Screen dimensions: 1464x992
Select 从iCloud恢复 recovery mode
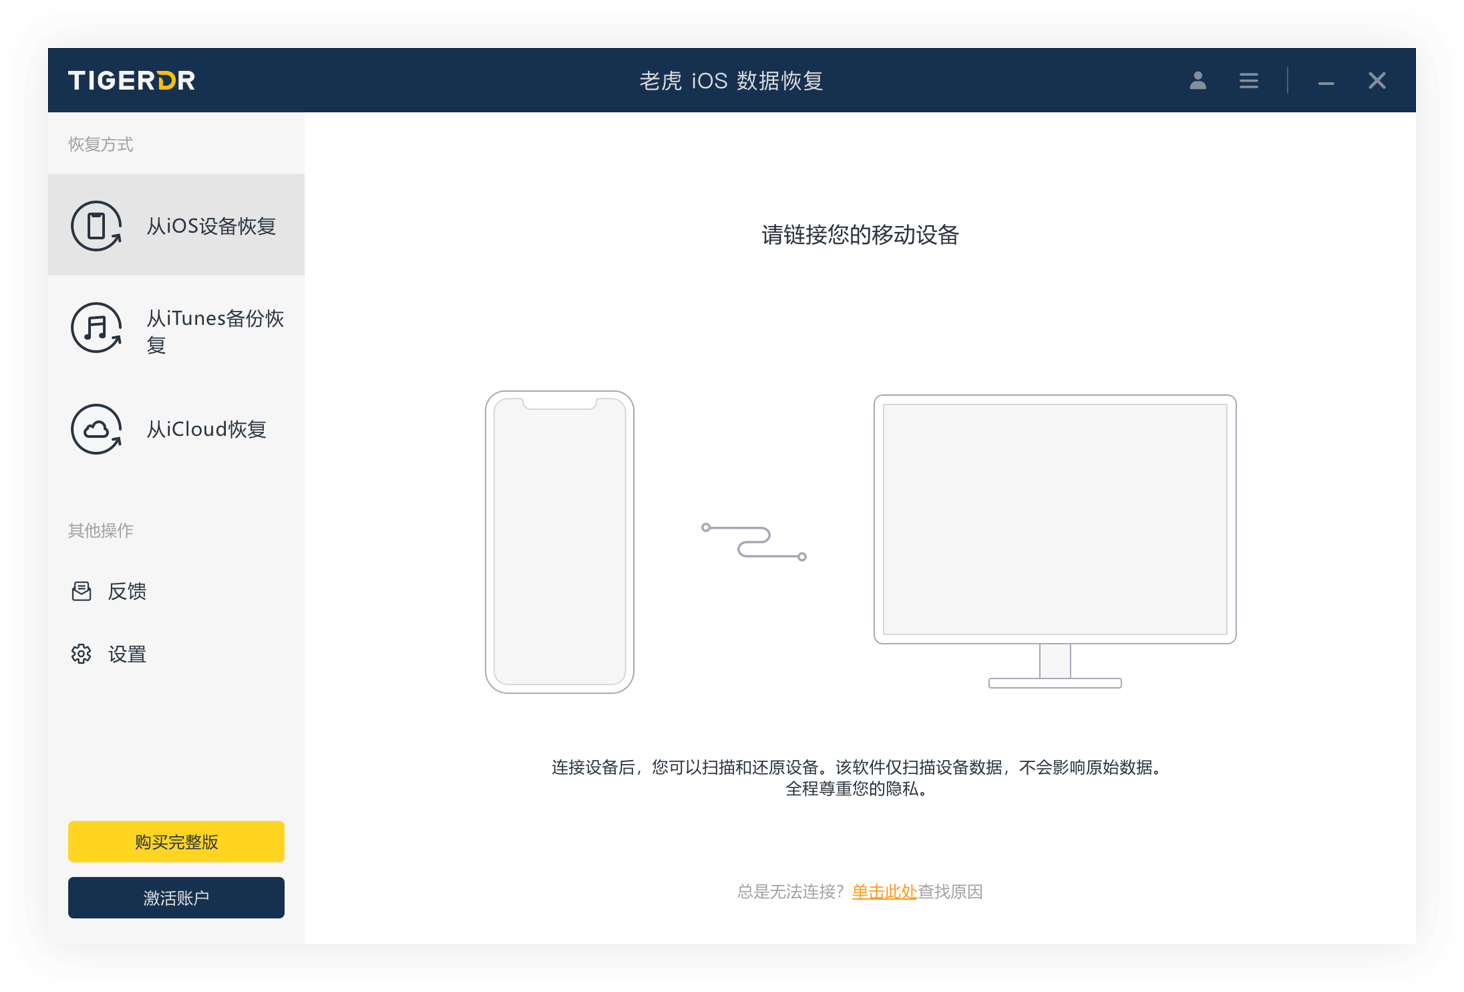176,429
